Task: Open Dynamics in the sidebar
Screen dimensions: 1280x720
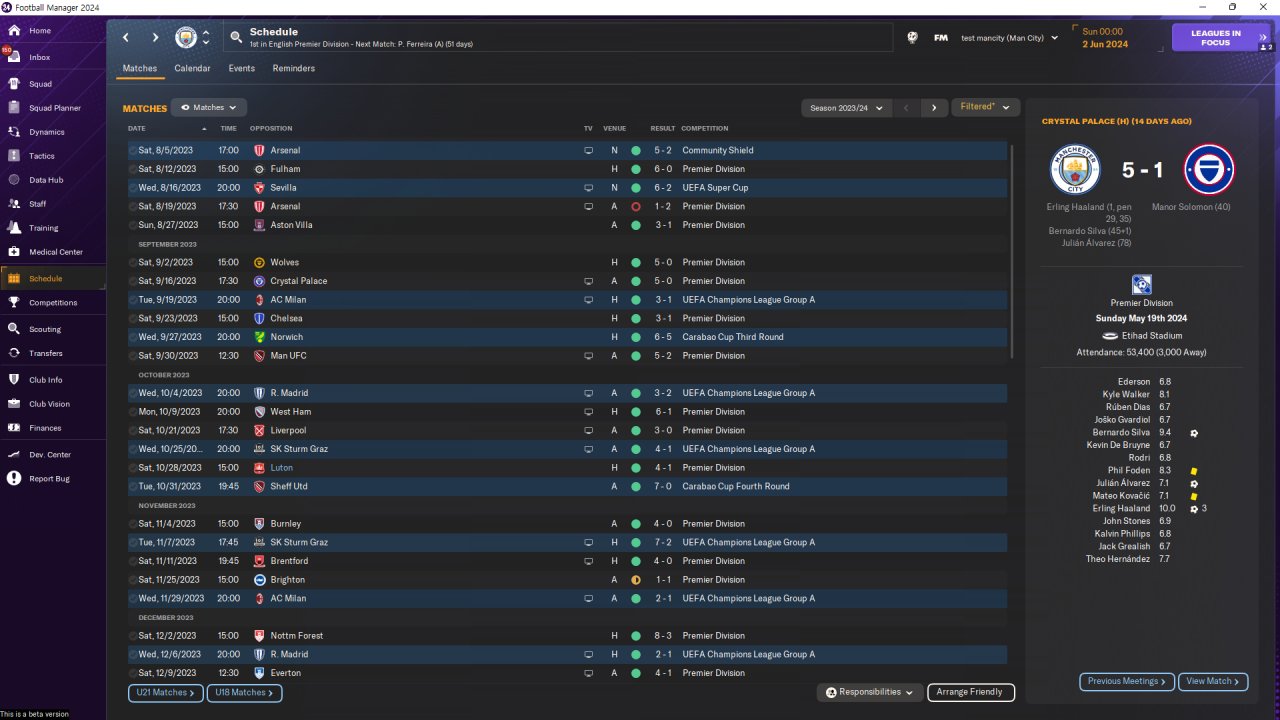Action: point(46,132)
